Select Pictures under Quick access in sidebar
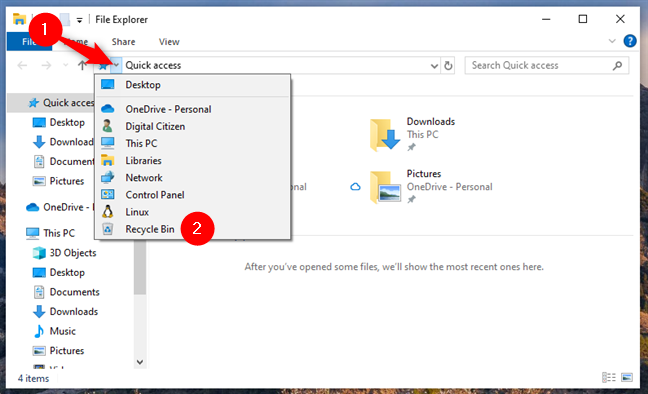The width and height of the screenshot is (648, 394). click(67, 181)
